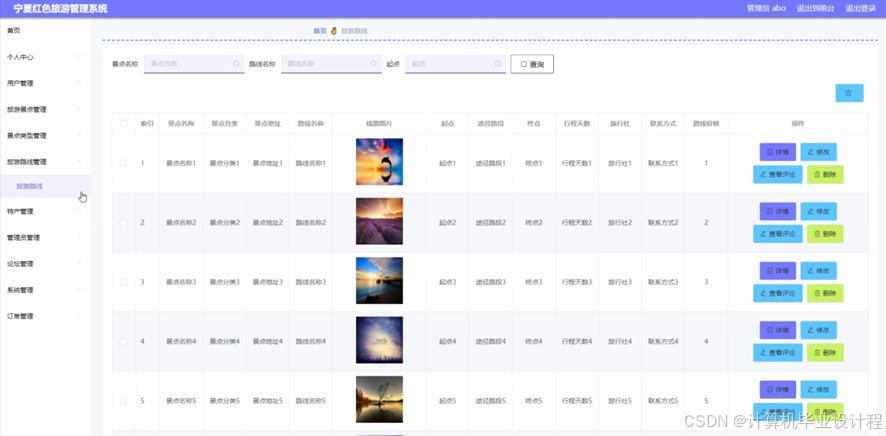Select the checkbox for row 2
The image size is (886, 436).
pyautogui.click(x=123, y=223)
